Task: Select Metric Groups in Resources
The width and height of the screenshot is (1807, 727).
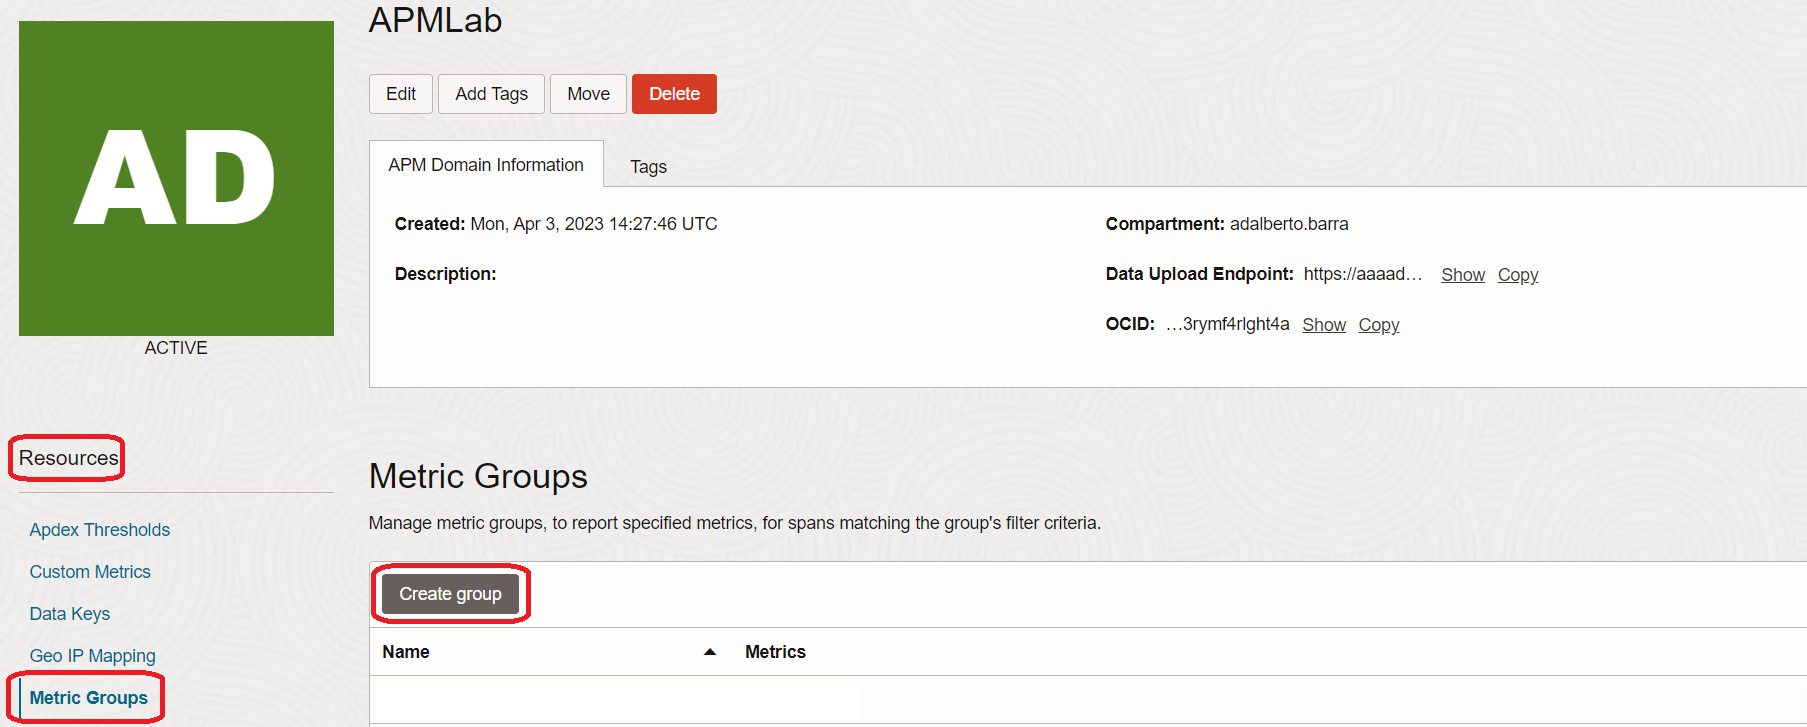Action: pos(89,698)
